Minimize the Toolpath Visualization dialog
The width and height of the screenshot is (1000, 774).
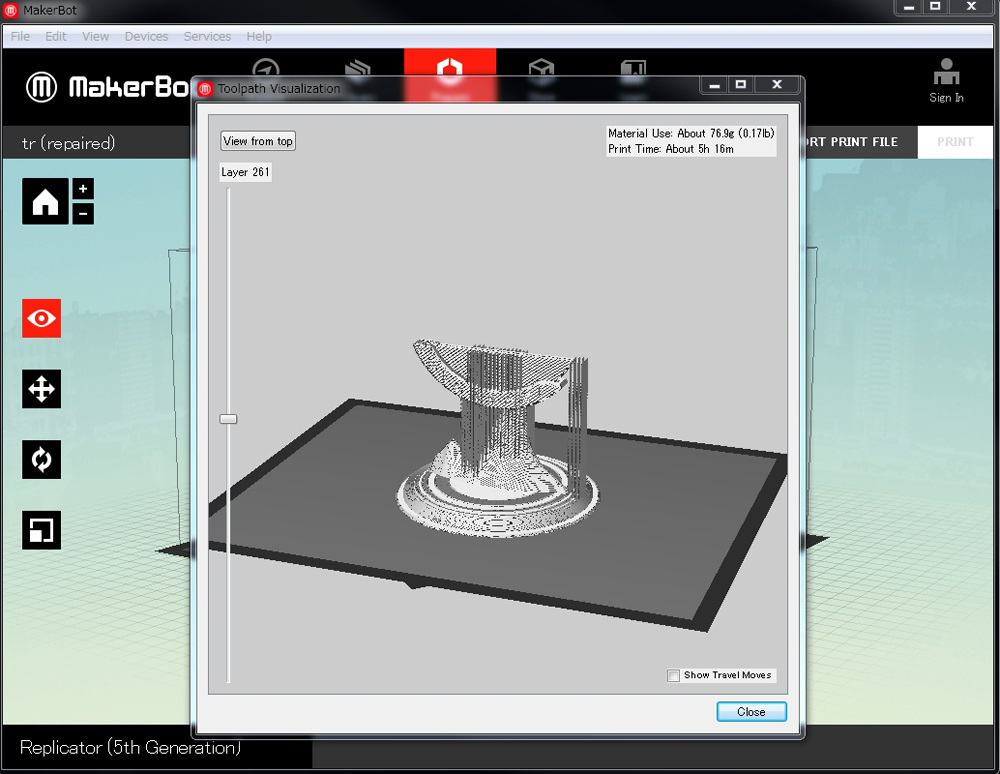[x=715, y=85]
